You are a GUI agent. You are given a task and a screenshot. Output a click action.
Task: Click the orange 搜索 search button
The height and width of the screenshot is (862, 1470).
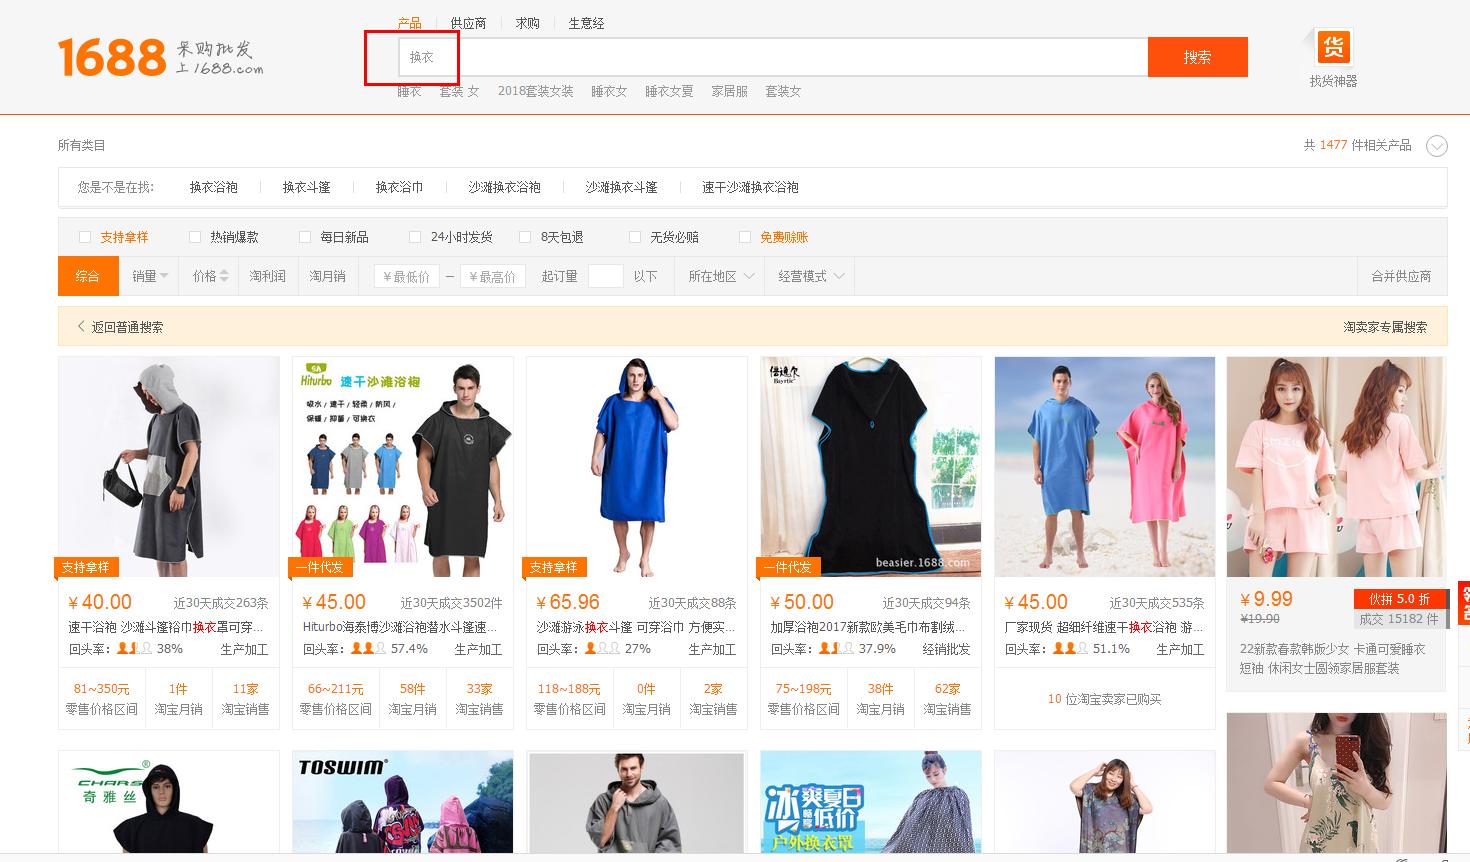(x=1197, y=57)
